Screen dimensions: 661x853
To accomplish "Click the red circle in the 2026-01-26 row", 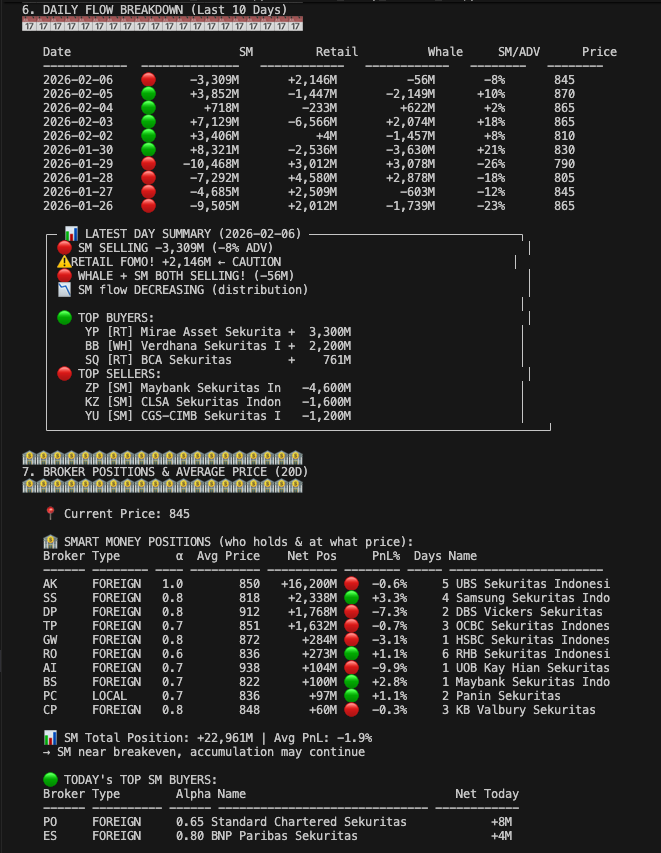I will 149,206.
